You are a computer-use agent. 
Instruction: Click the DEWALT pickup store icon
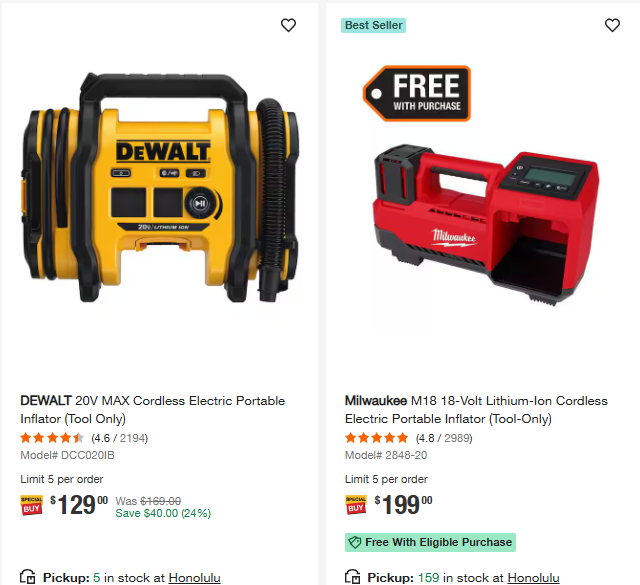(x=28, y=577)
